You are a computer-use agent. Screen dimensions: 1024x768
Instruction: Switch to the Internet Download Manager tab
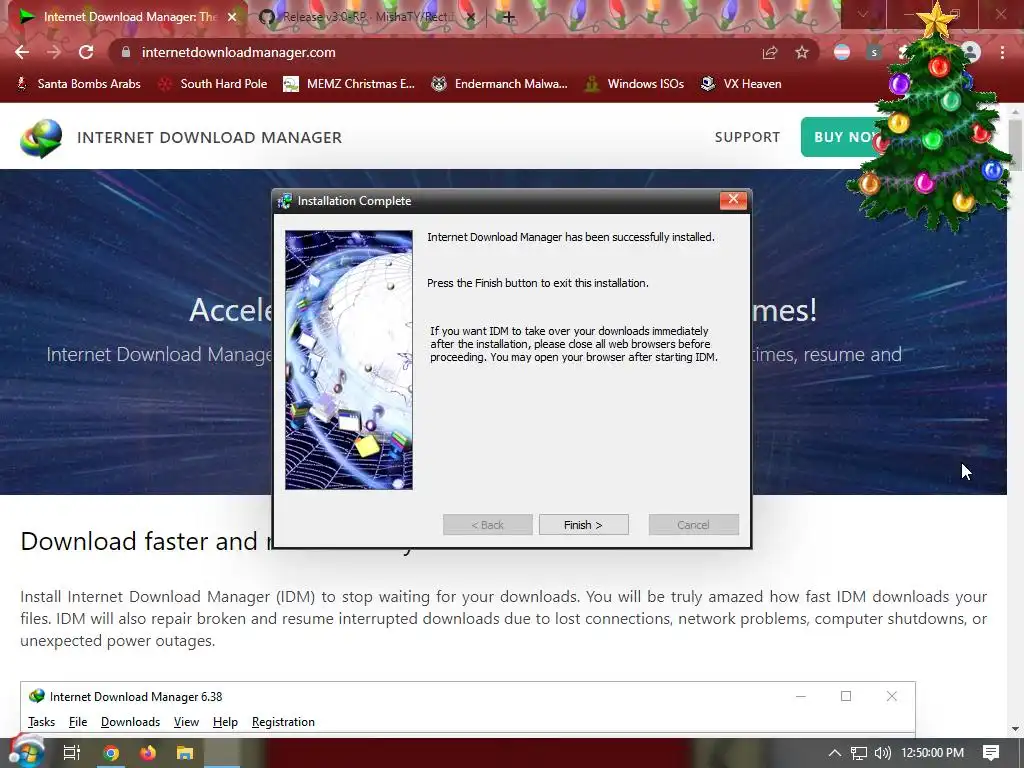pos(124,17)
